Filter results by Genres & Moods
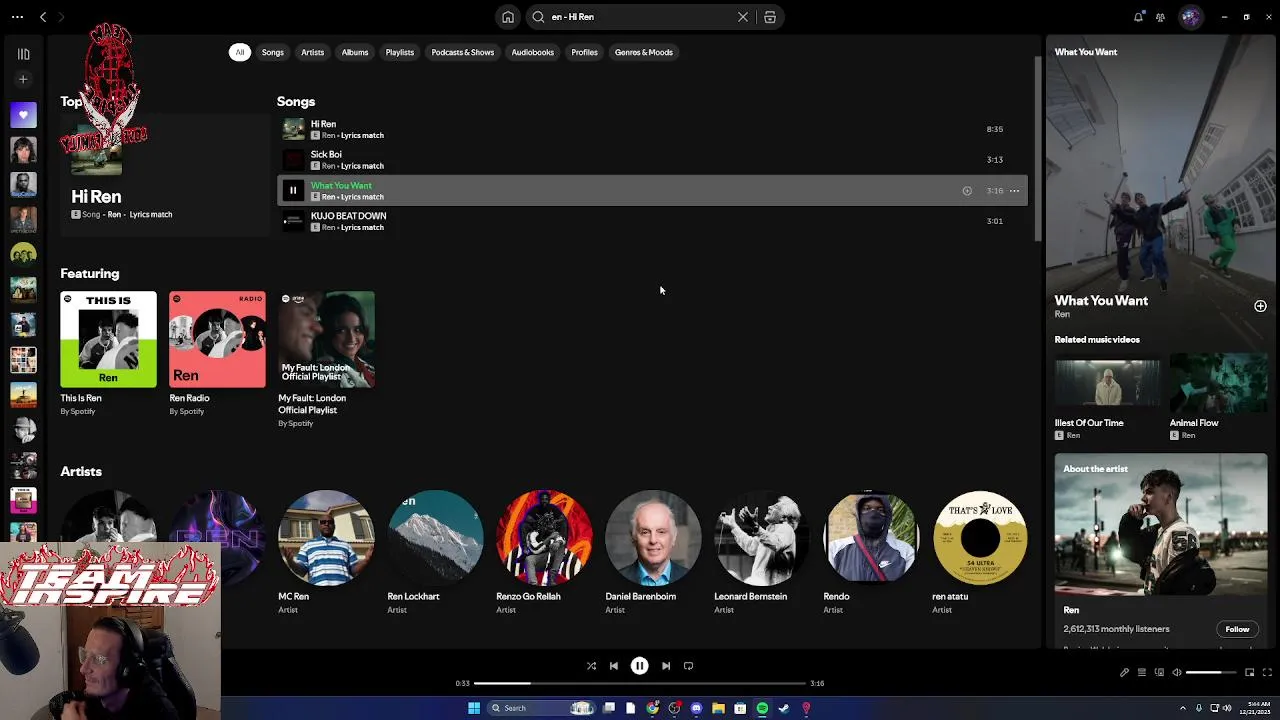 tap(644, 52)
